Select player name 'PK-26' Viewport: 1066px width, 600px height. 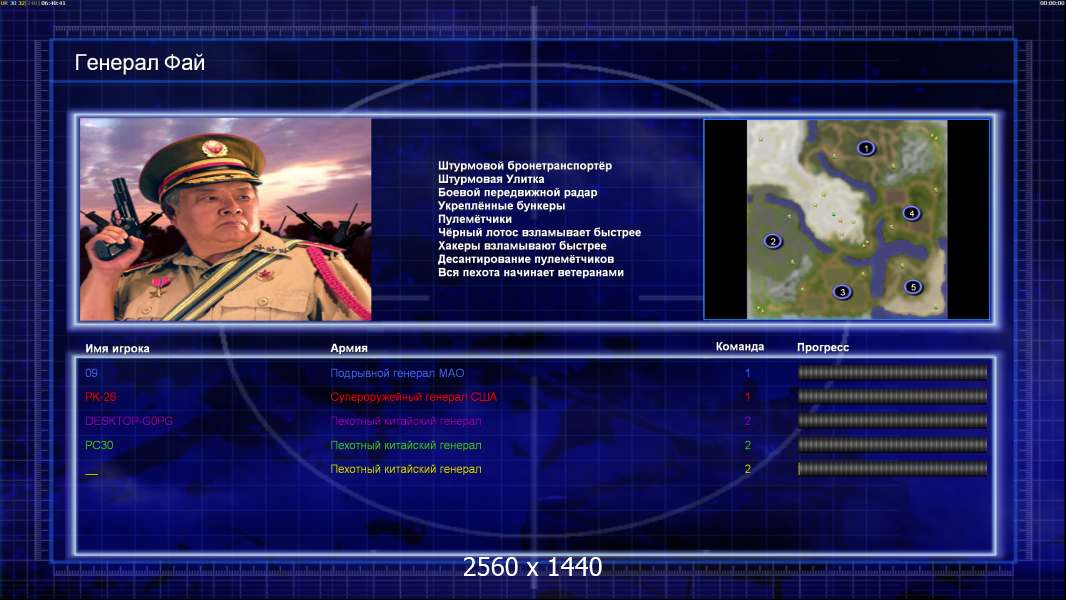(x=101, y=397)
